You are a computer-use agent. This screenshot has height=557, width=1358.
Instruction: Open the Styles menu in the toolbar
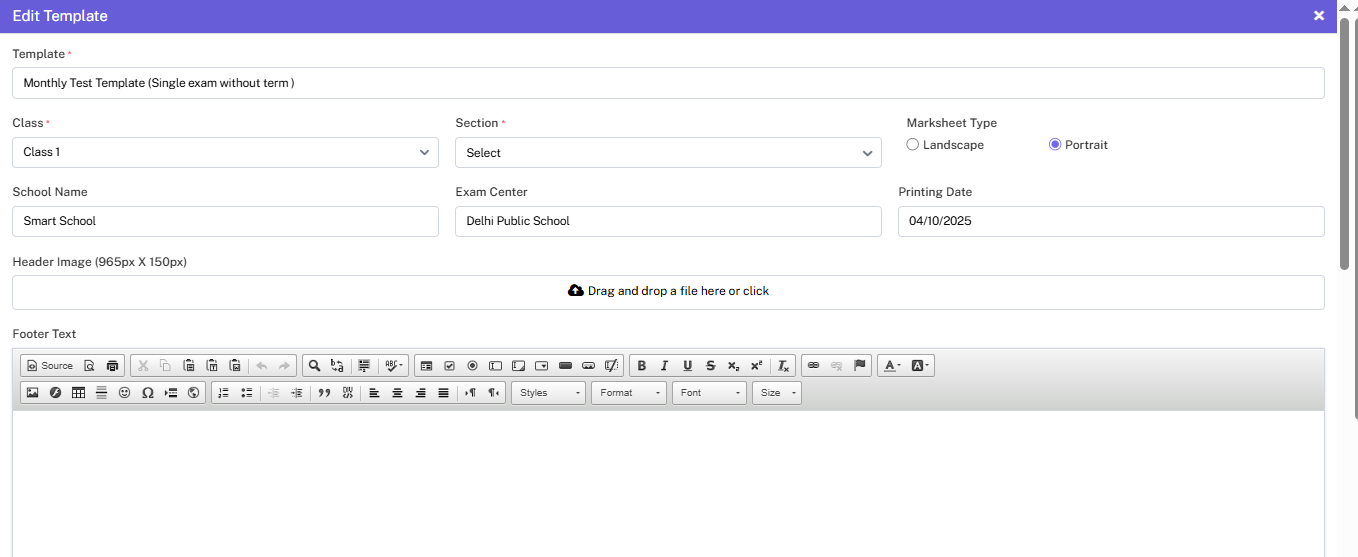click(548, 393)
